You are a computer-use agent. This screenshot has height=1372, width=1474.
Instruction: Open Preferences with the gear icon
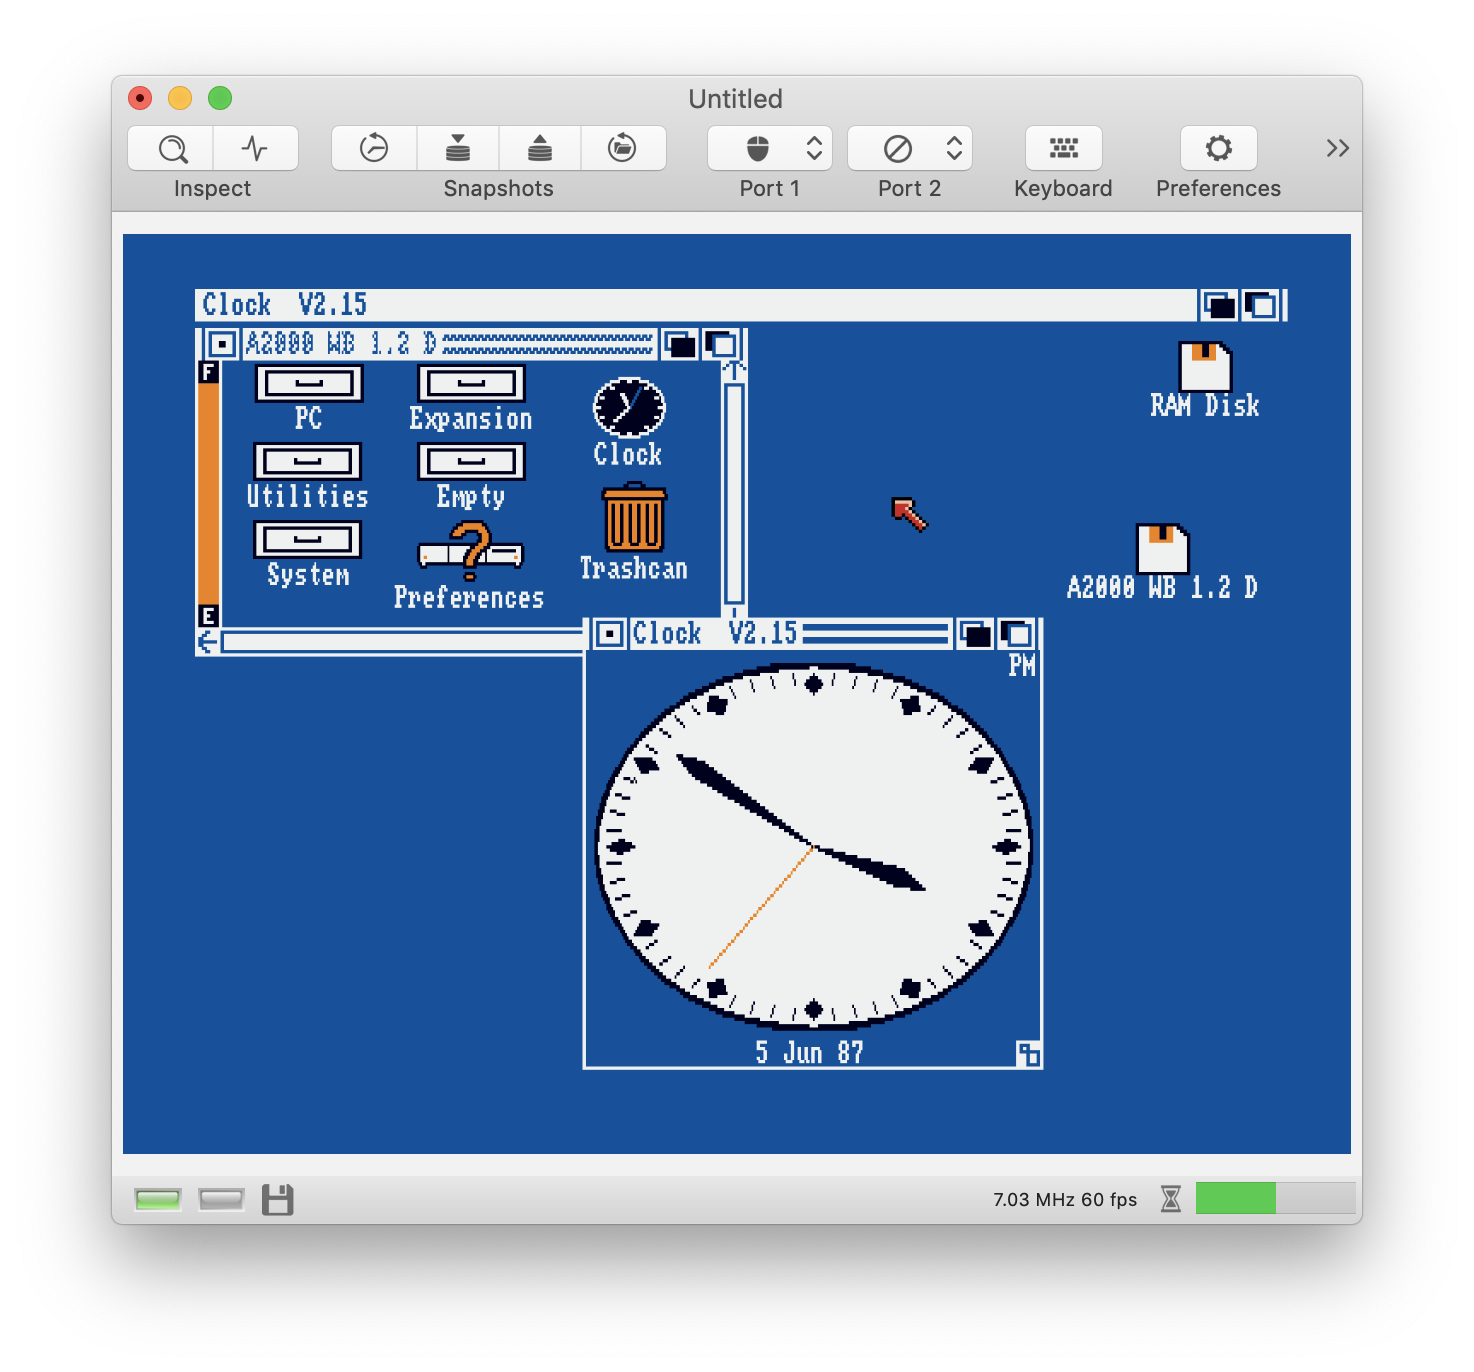click(1218, 148)
